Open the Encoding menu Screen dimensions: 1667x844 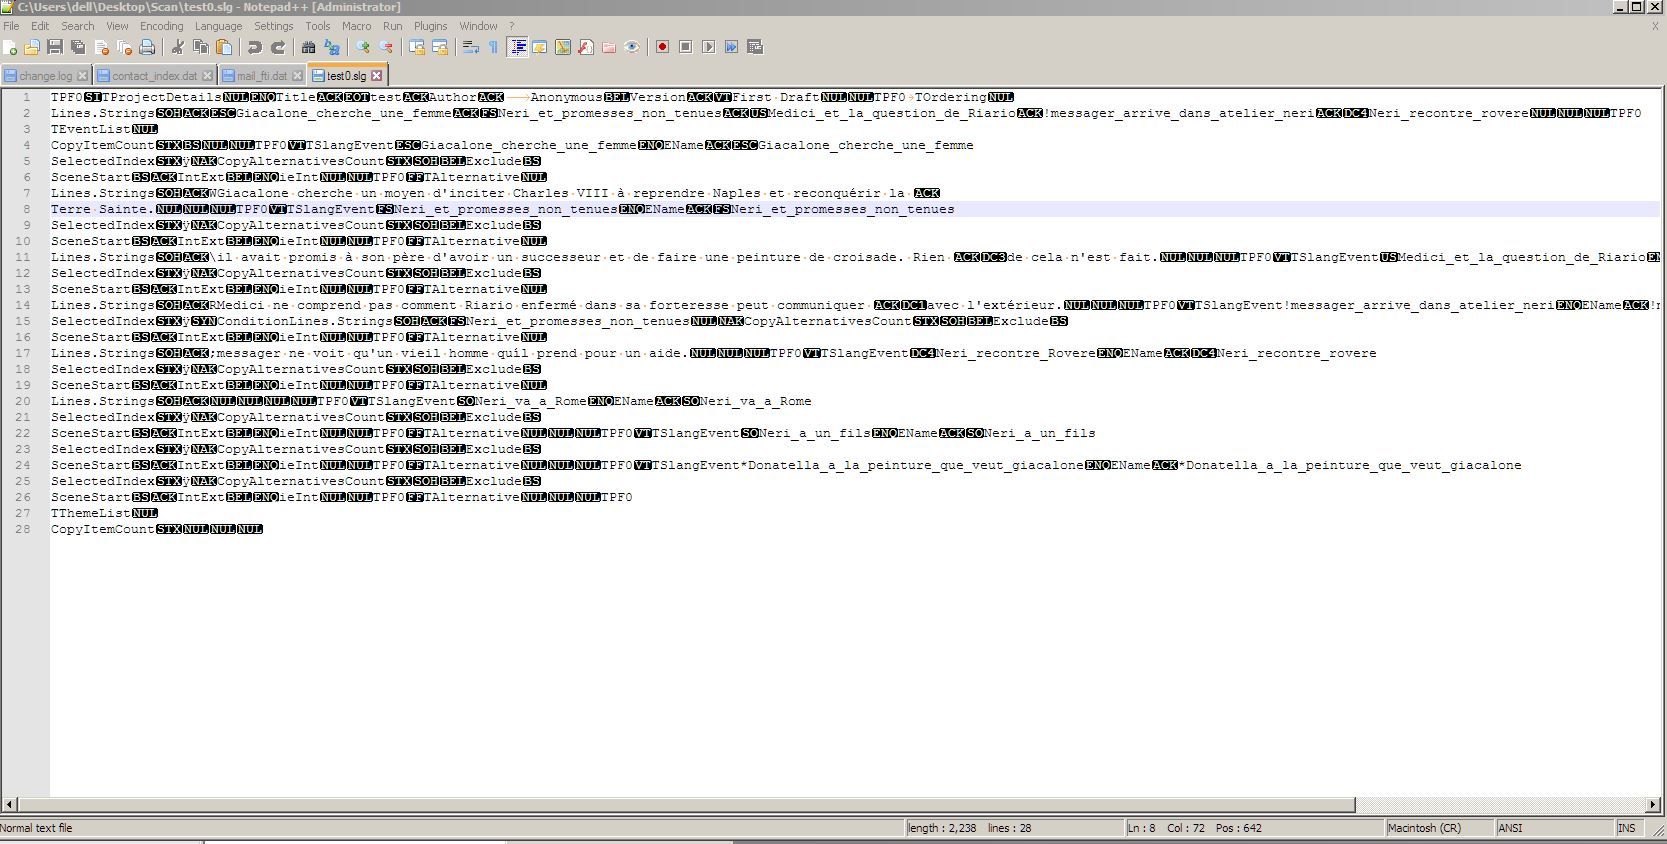162,26
